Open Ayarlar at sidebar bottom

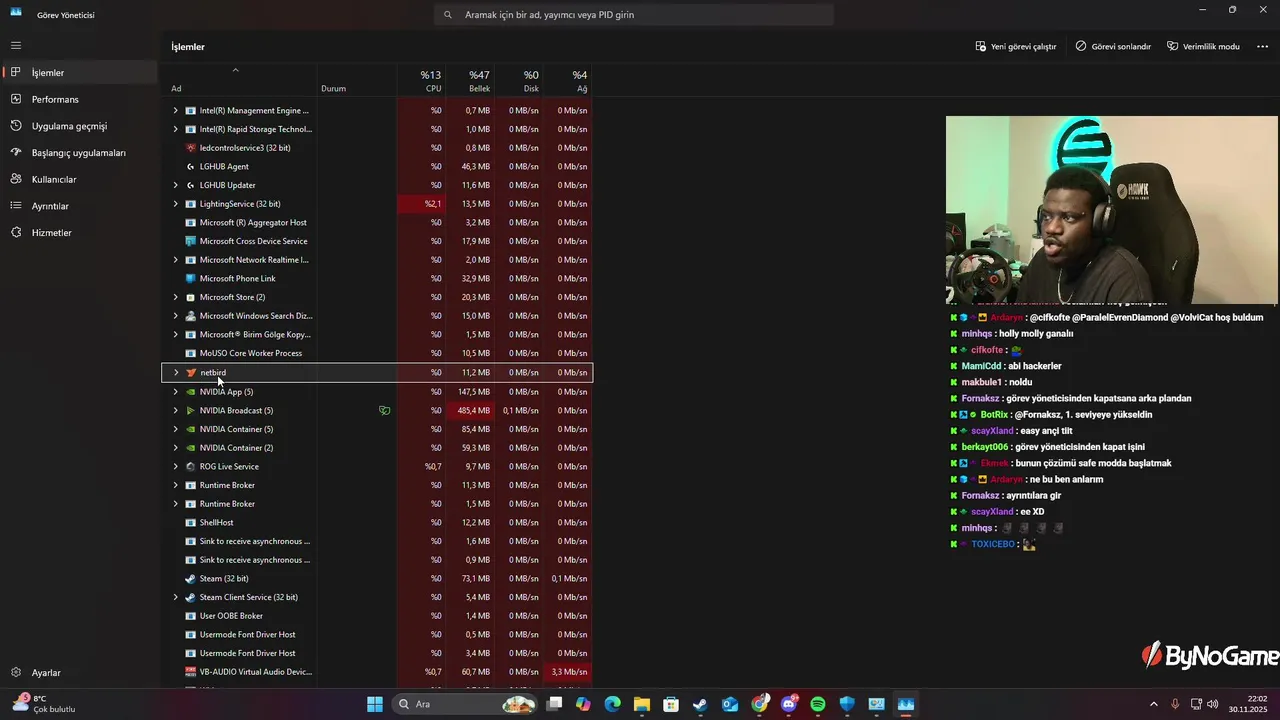80,672
